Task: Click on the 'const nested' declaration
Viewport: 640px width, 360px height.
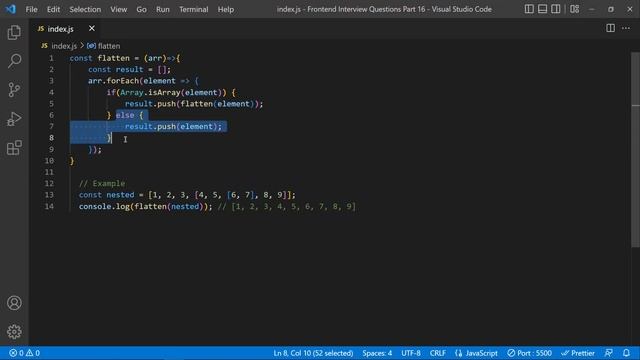Action: point(107,195)
